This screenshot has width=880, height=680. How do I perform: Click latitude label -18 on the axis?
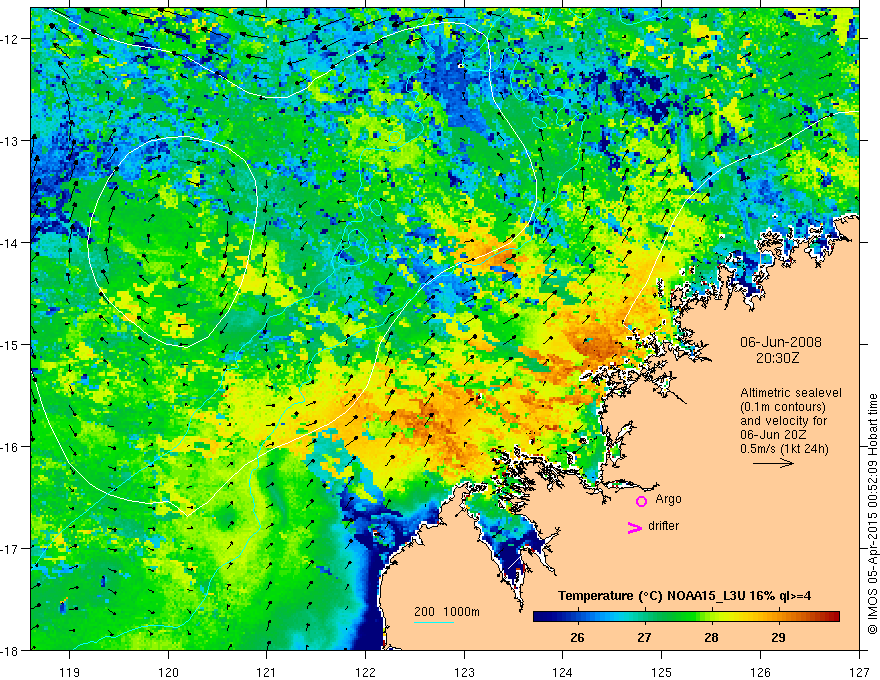[10, 651]
